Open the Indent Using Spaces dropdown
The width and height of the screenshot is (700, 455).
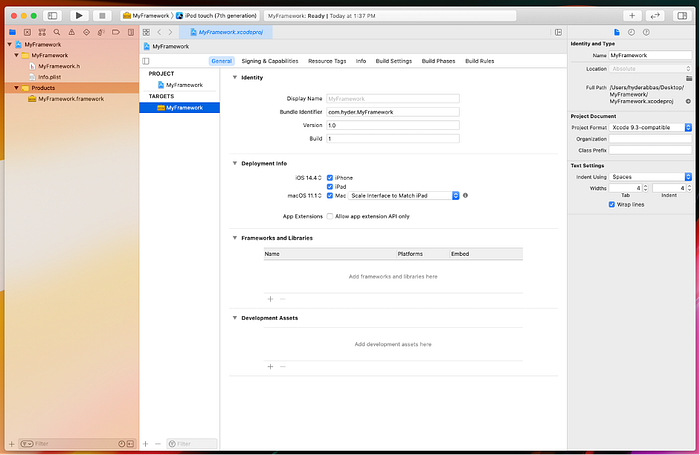pos(650,177)
